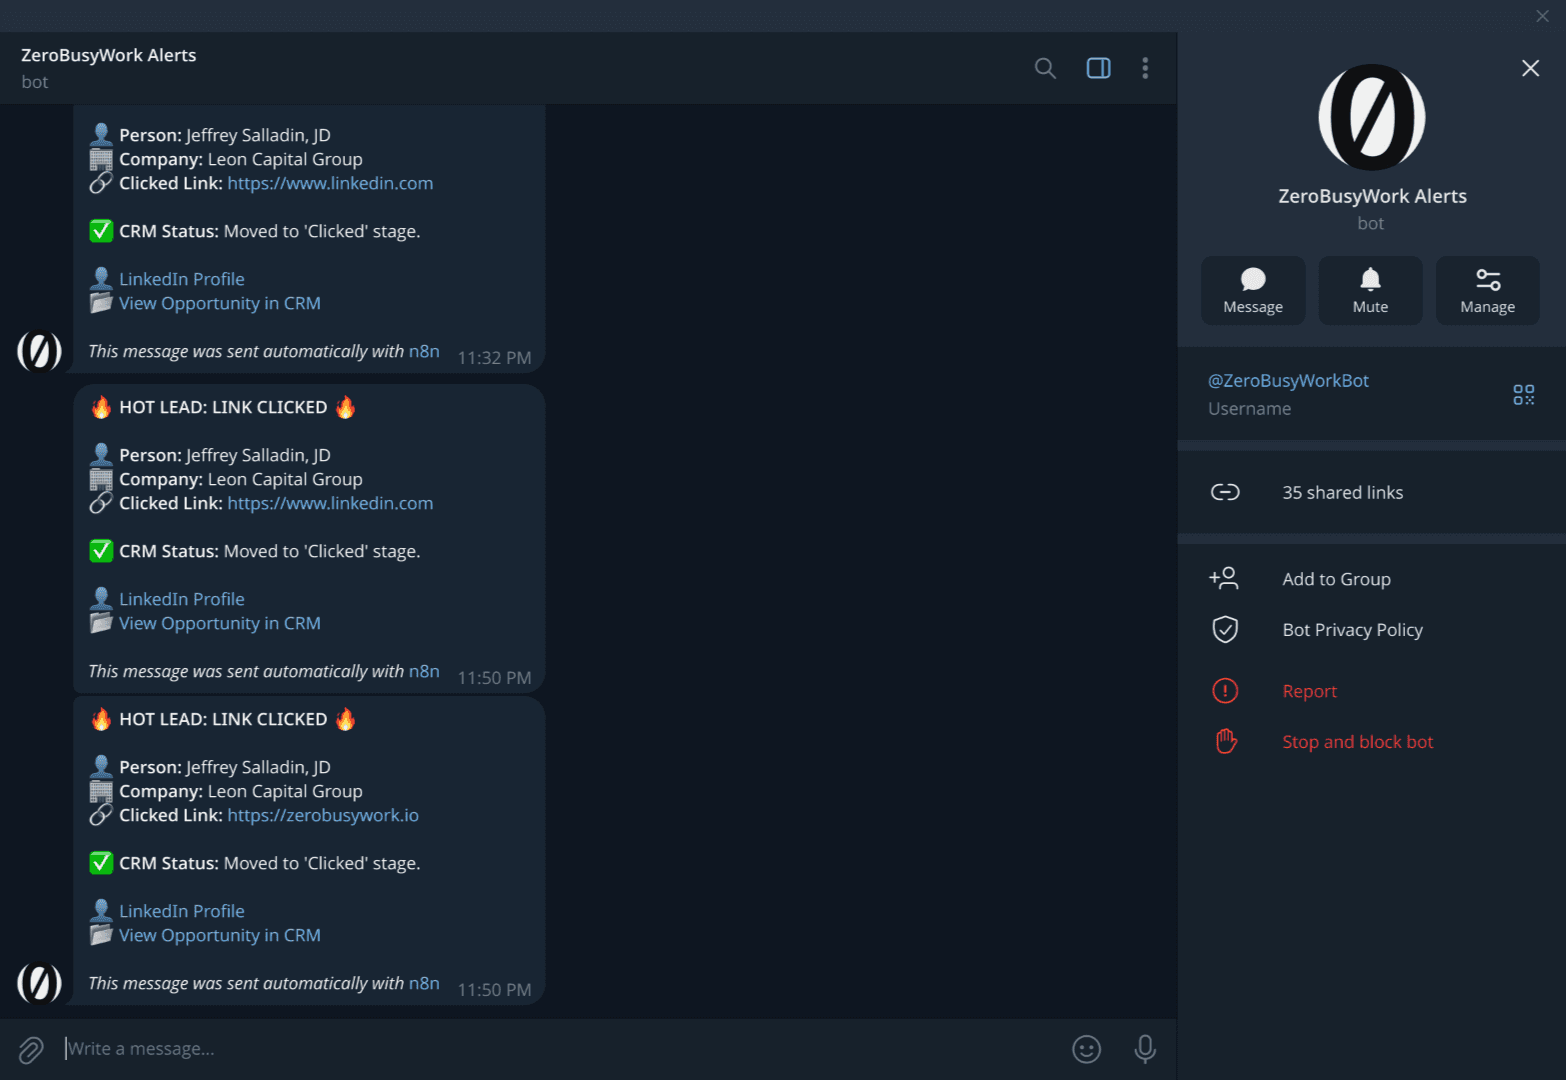Open linkedin.com link in middle 11:50 PM message
Viewport: 1566px width, 1080px height.
click(330, 503)
